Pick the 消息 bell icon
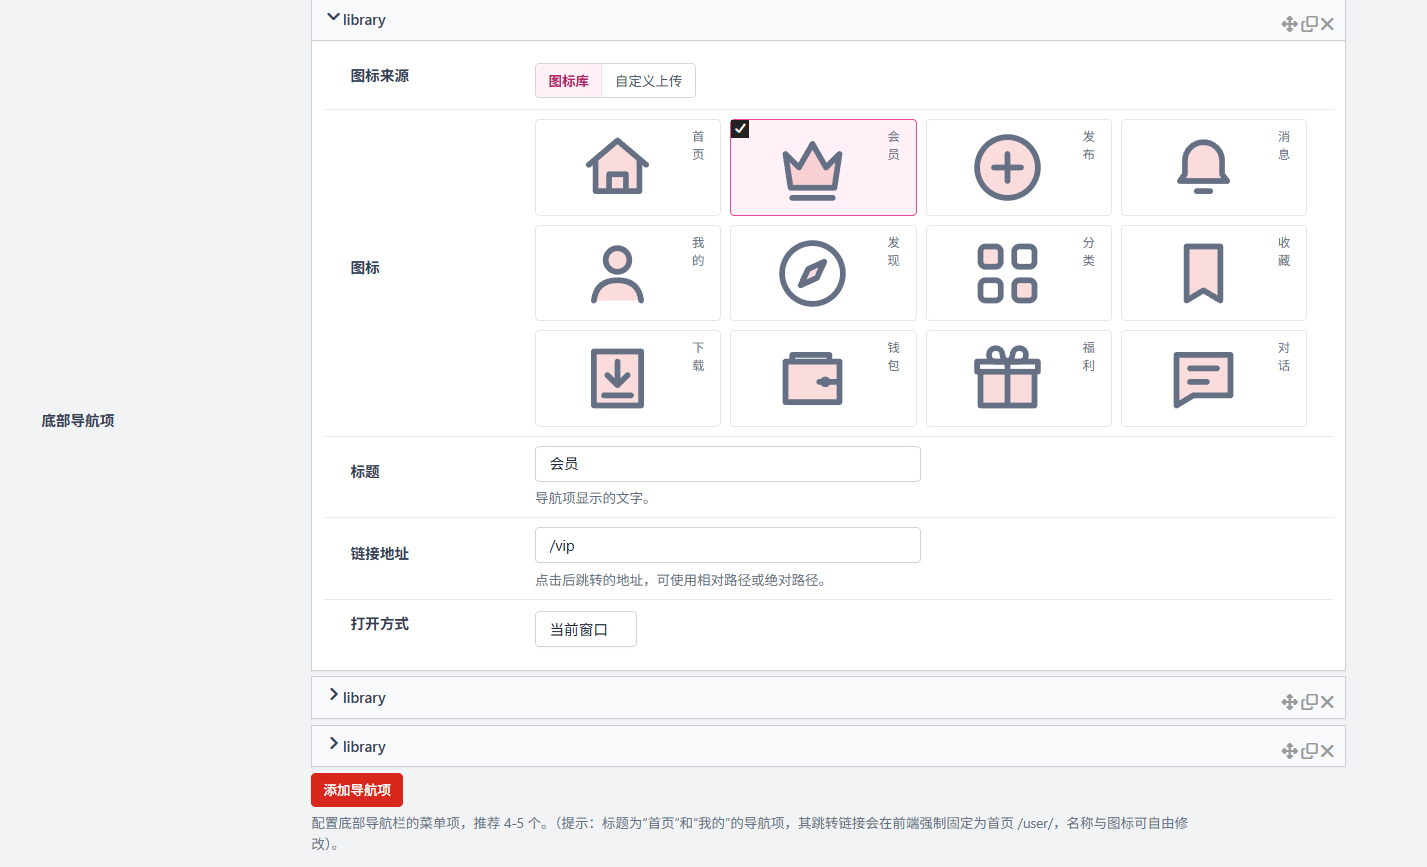Screen dimensions: 1427x867 (1213, 167)
